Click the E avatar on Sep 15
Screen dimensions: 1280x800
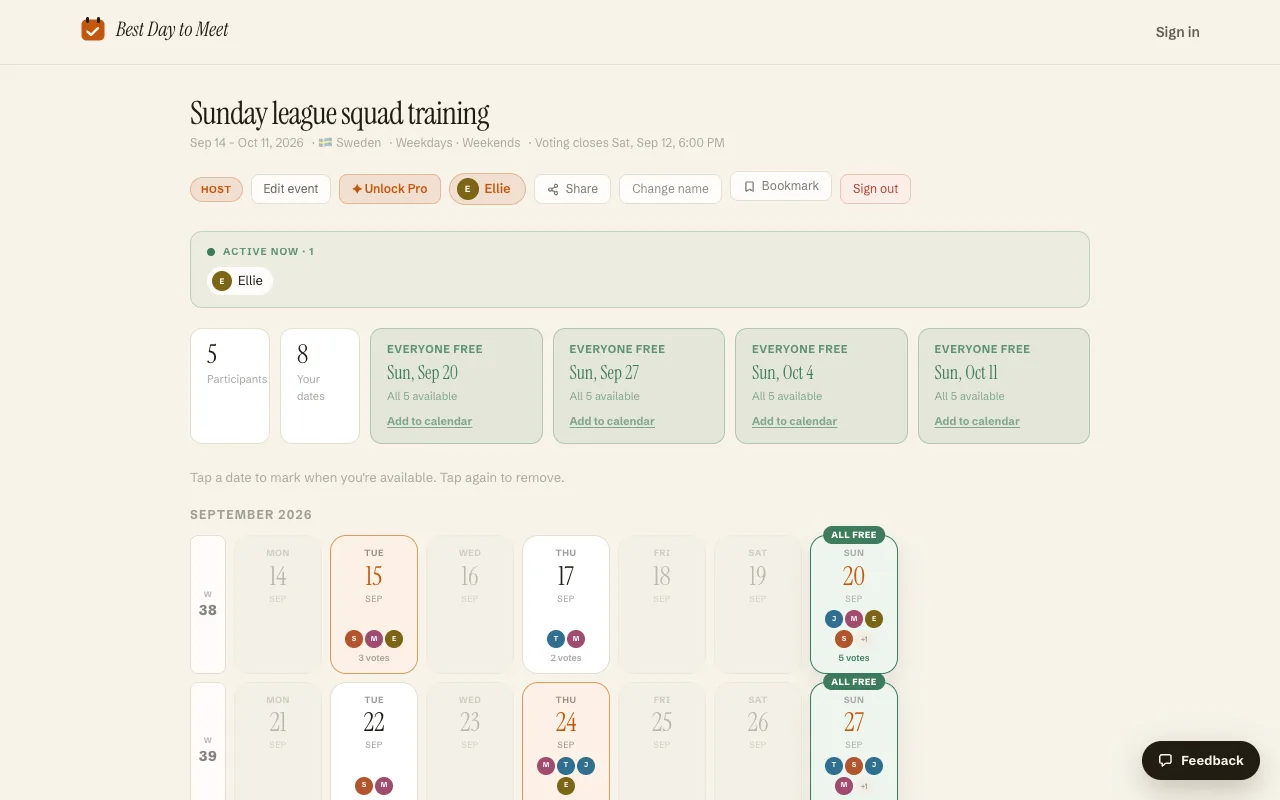point(394,639)
